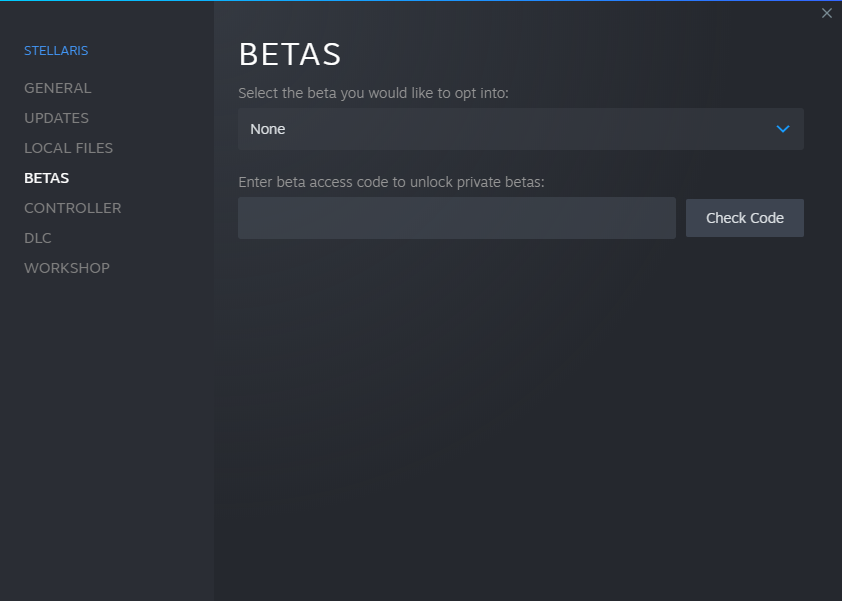Select the Betas sidebar tab
Image resolution: width=842 pixels, height=601 pixels.
pos(46,178)
